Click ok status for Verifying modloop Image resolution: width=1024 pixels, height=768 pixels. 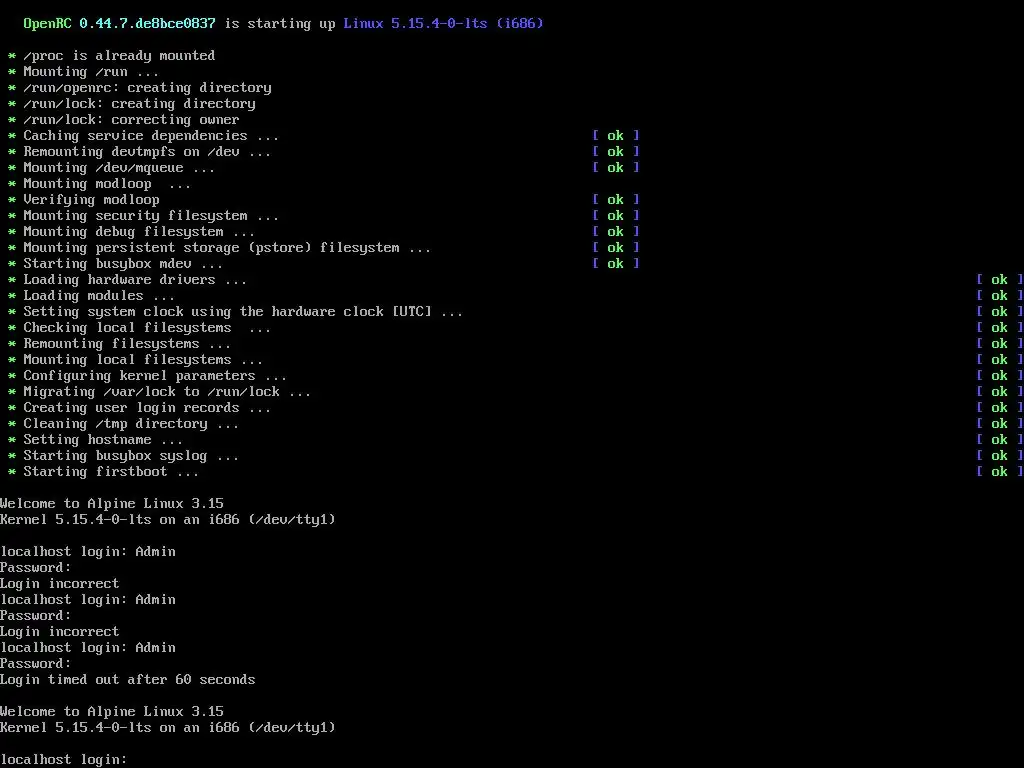tap(616, 200)
